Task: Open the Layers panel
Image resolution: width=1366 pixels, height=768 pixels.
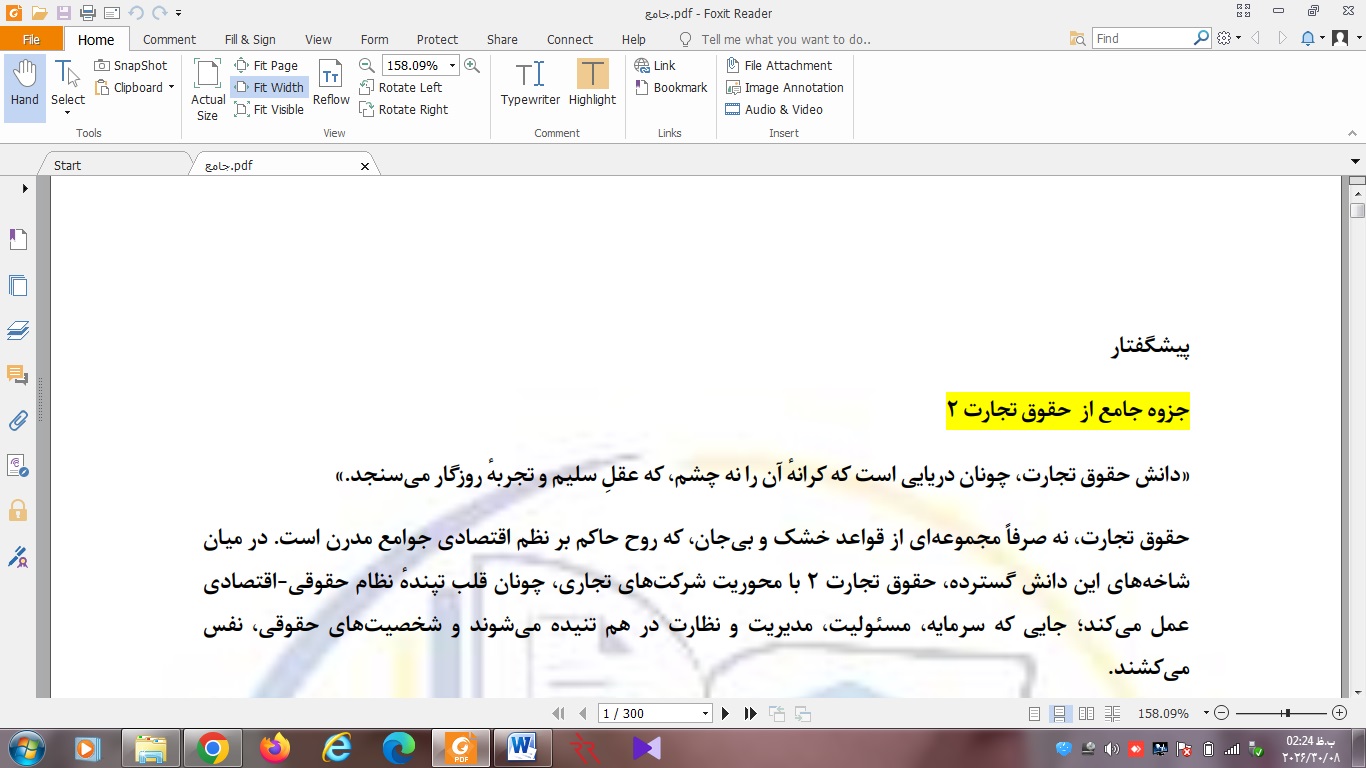Action: [x=18, y=330]
